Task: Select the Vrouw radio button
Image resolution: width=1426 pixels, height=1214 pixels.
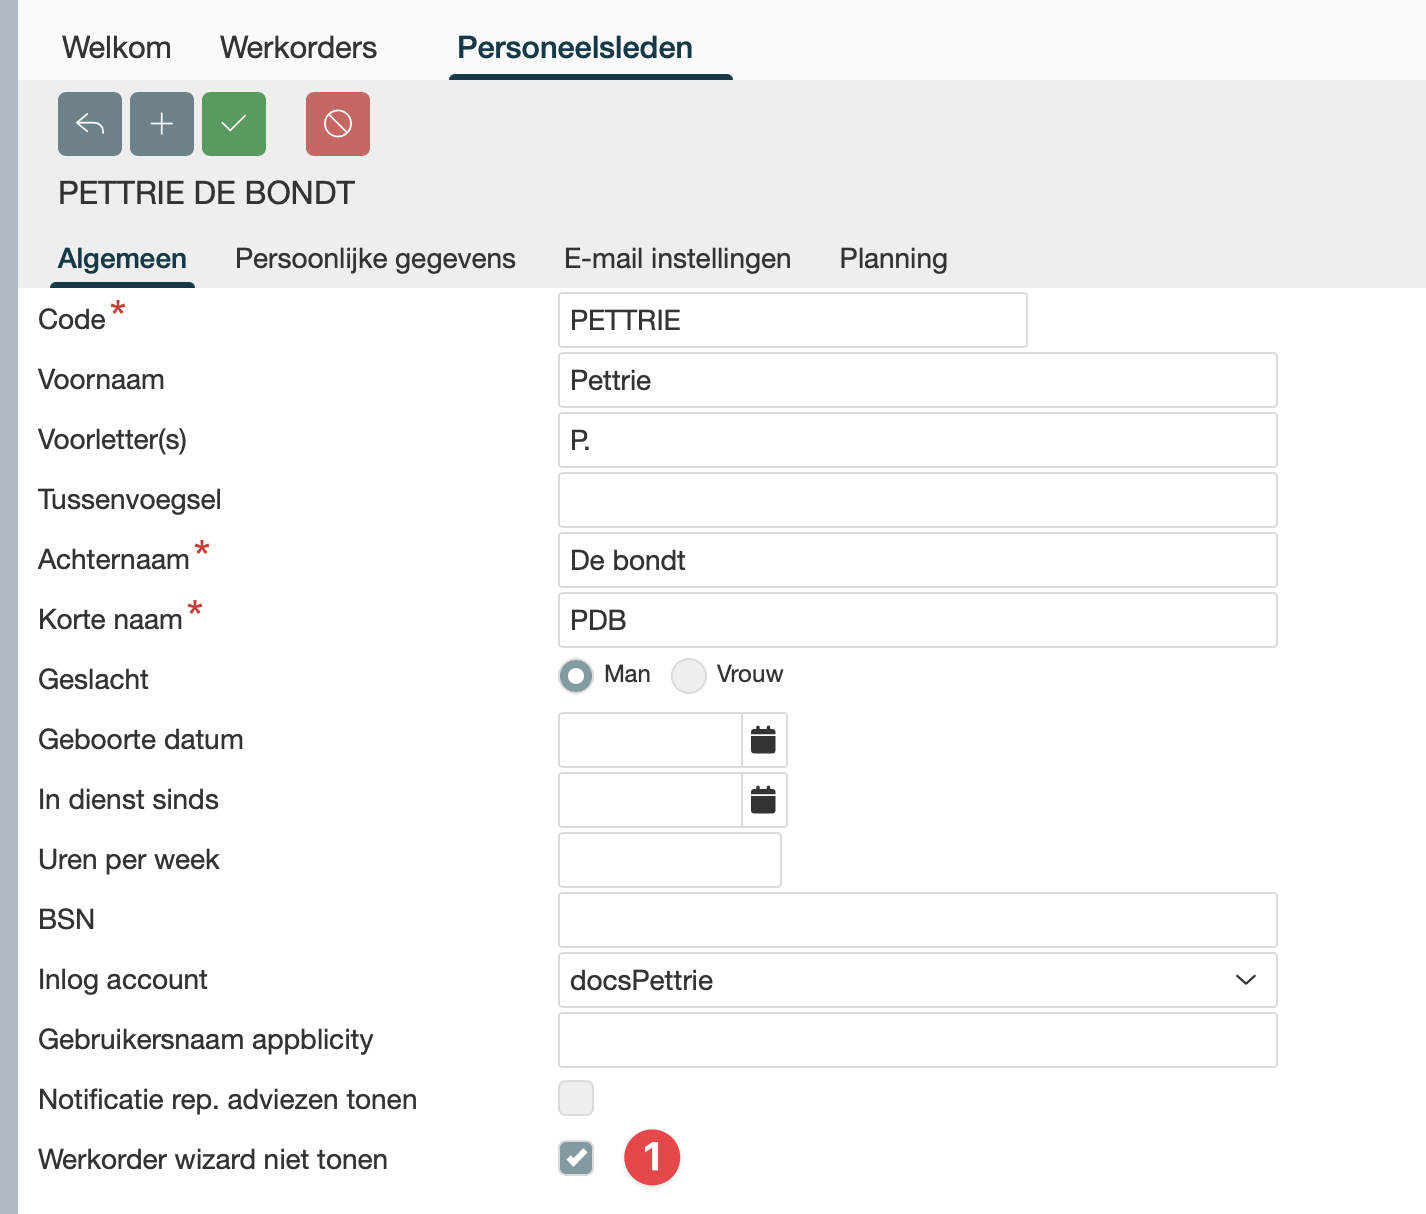Action: 689,676
